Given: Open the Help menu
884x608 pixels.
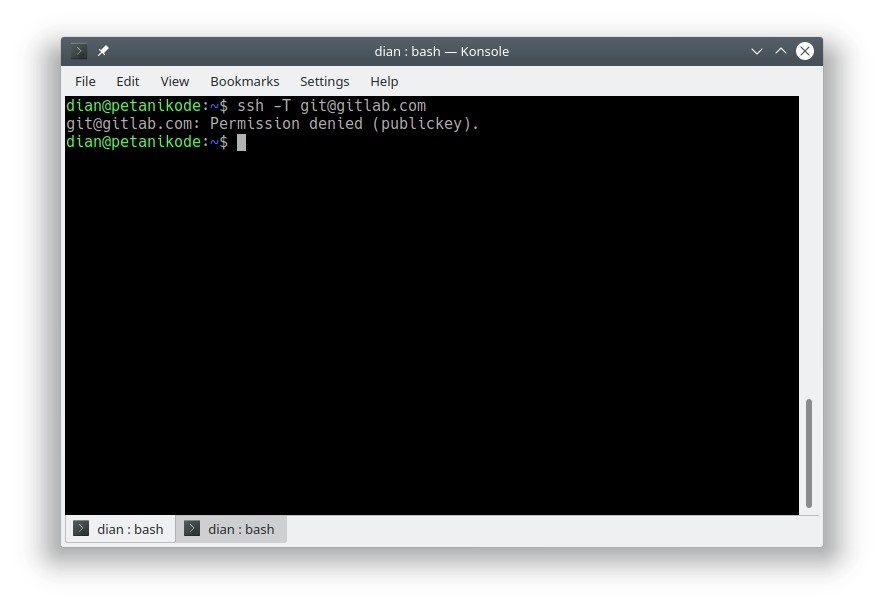Looking at the screenshot, I should [384, 81].
